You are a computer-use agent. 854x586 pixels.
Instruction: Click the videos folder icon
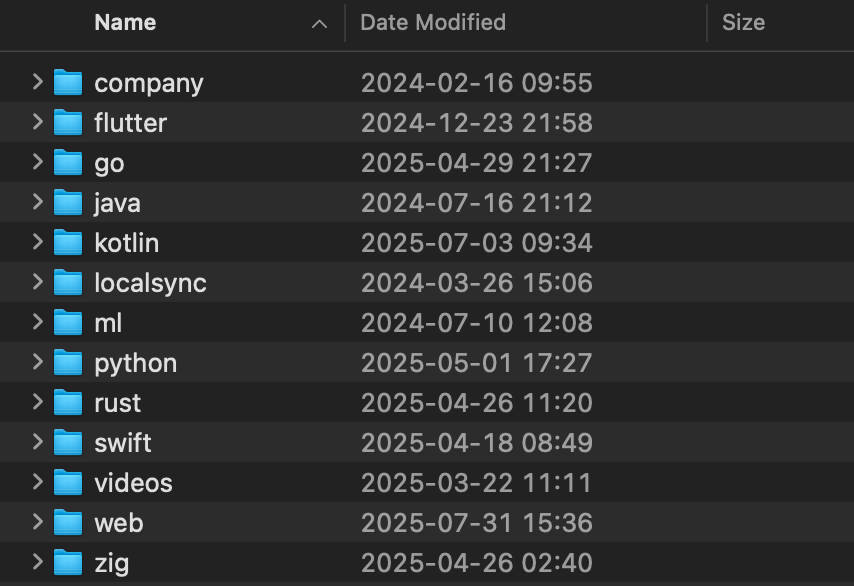[68, 483]
